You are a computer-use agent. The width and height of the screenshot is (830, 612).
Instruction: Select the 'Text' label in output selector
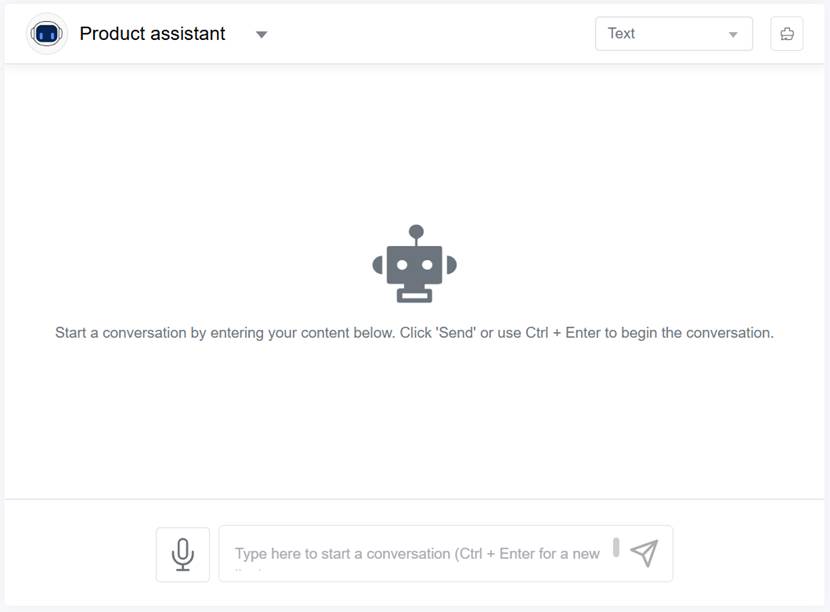[x=621, y=34]
